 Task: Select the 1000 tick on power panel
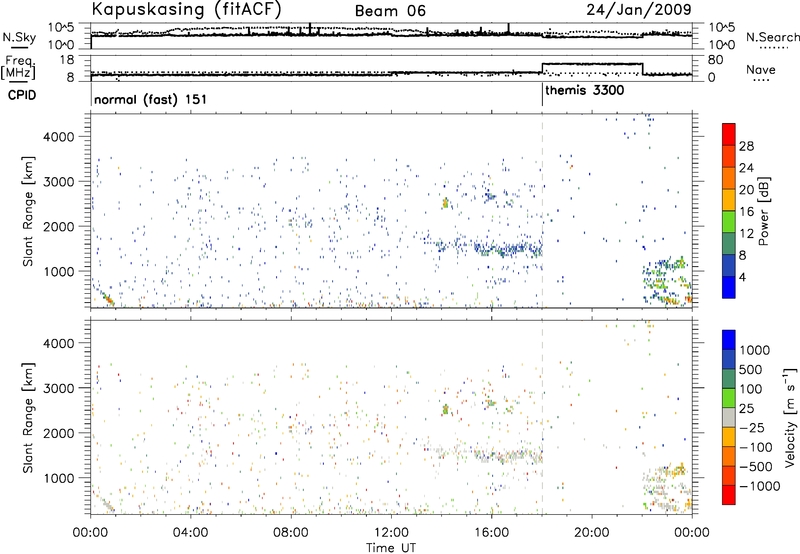click(x=59, y=271)
